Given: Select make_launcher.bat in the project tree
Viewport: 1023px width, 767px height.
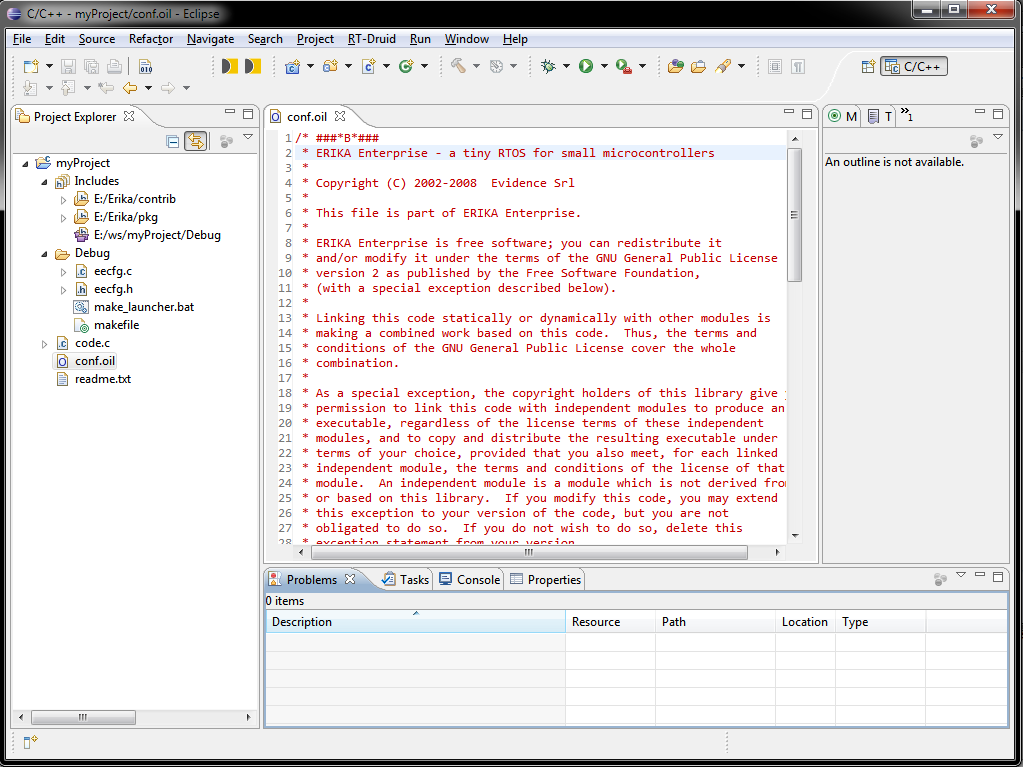Looking at the screenshot, I should (134, 307).
